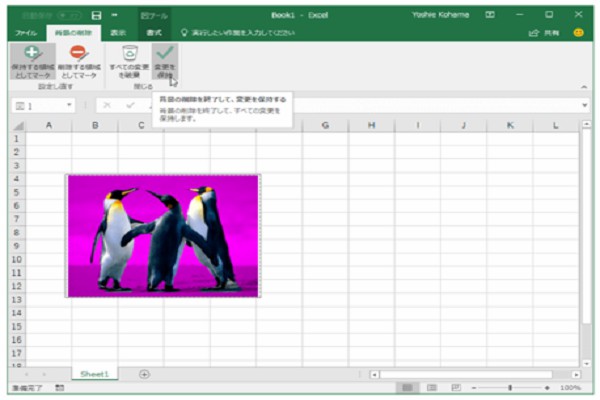The width and height of the screenshot is (600, 400).
Task: Click the formula bar enter checkmark icon
Action: tap(130, 105)
